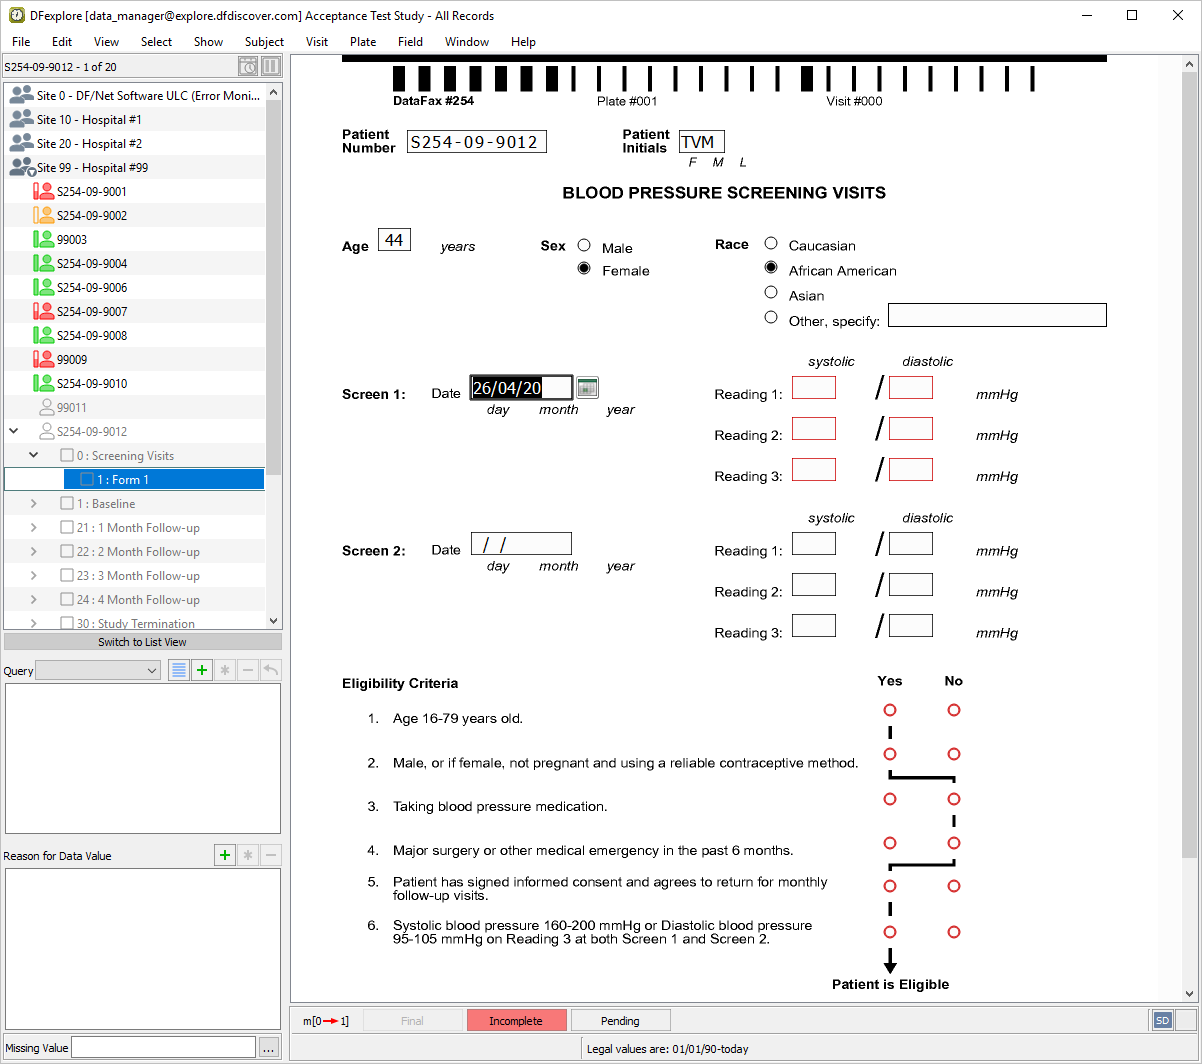
Task: Open the calendar picker for Screen 1 date
Action: (x=588, y=388)
